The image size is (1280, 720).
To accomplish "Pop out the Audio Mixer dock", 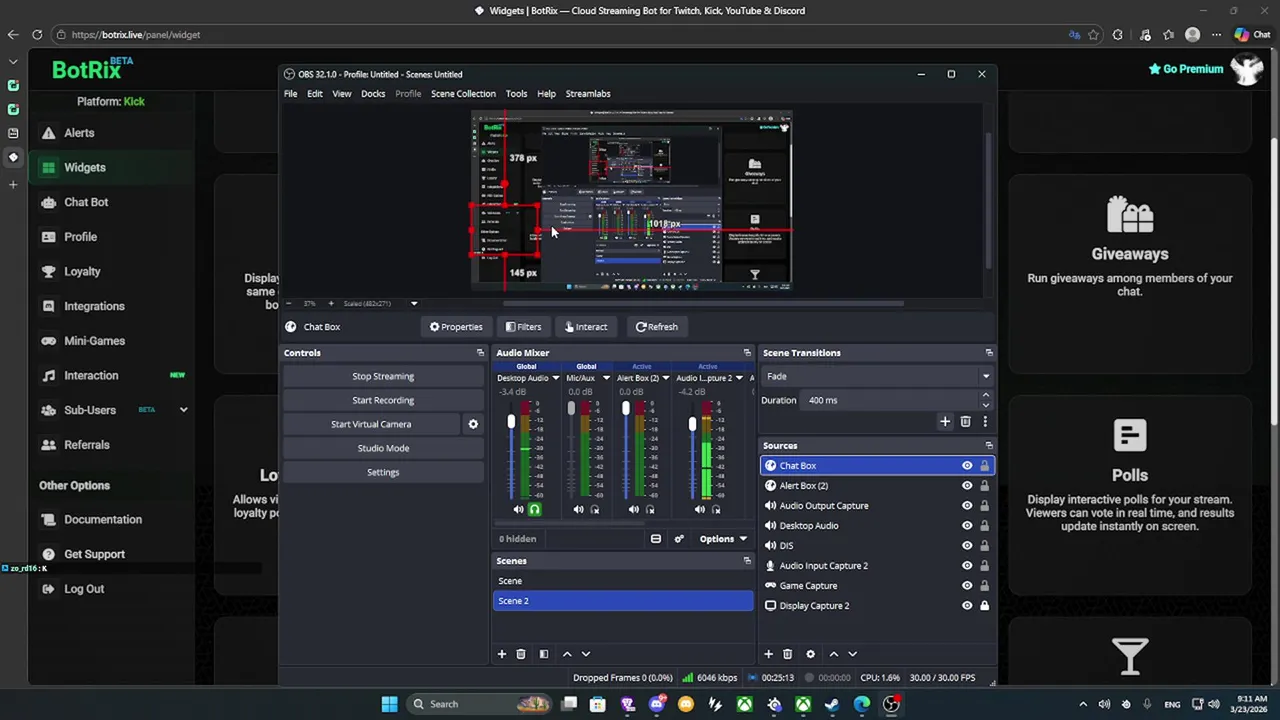I will tap(747, 353).
